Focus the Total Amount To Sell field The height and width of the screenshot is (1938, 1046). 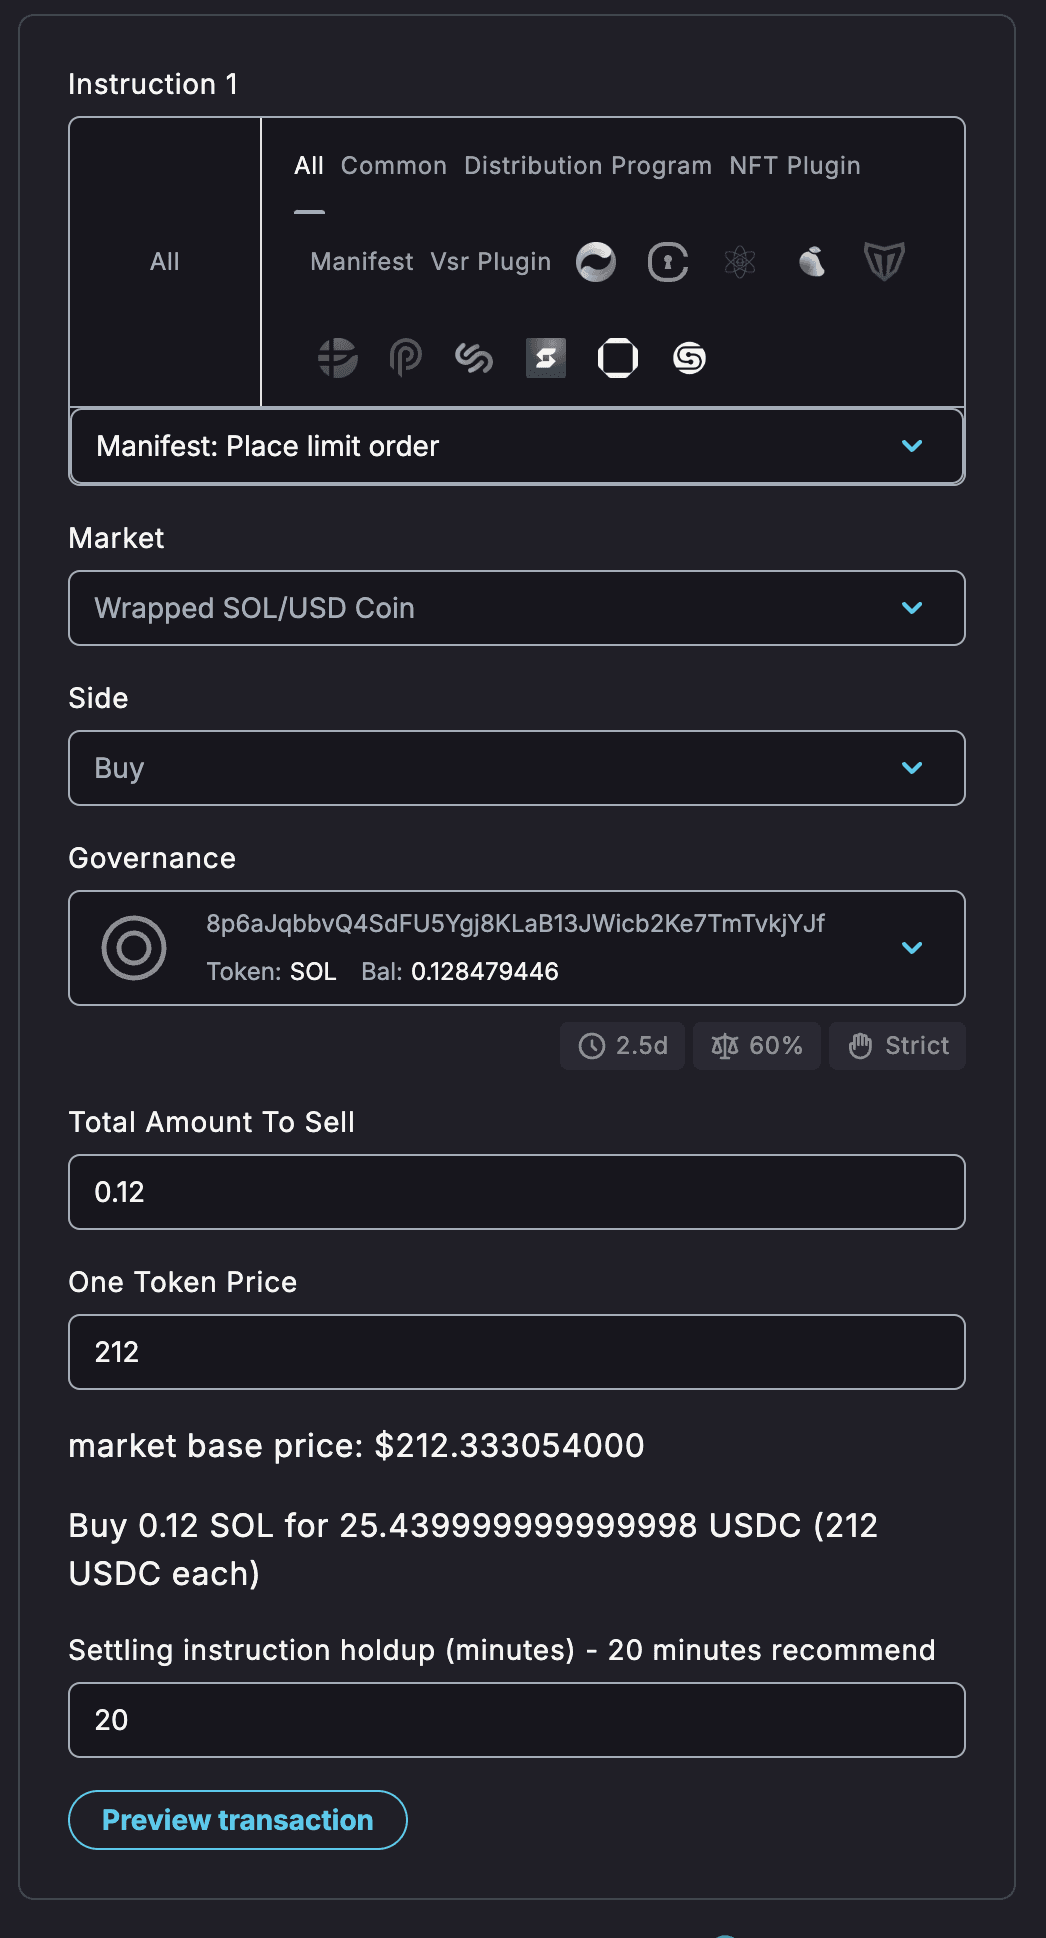[516, 1192]
